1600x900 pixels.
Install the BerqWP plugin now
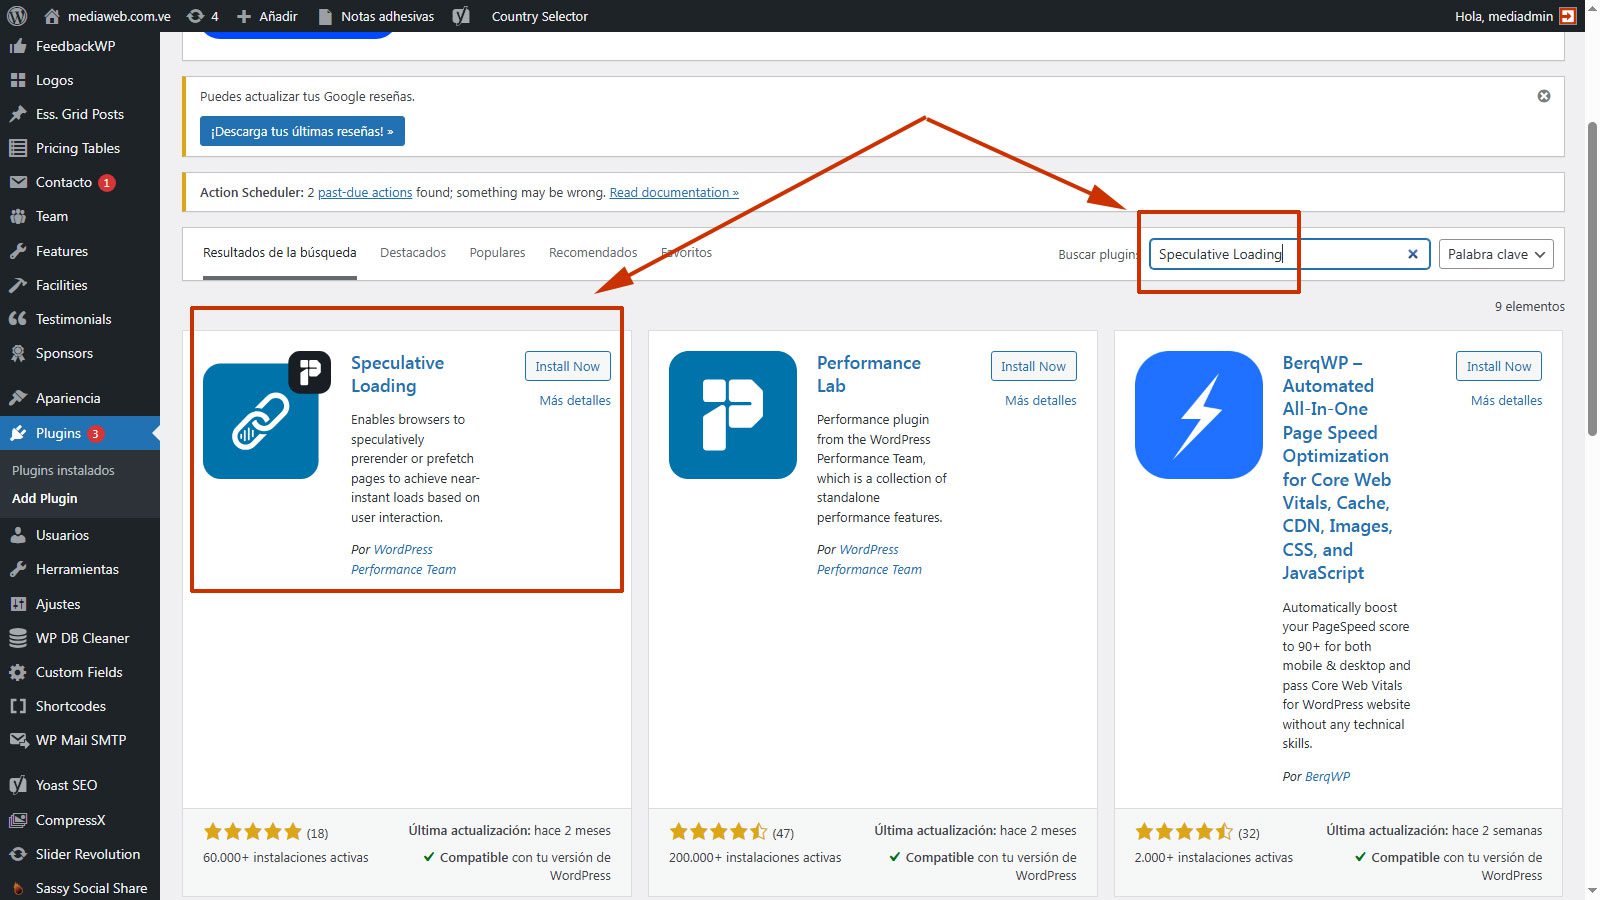(x=1499, y=366)
